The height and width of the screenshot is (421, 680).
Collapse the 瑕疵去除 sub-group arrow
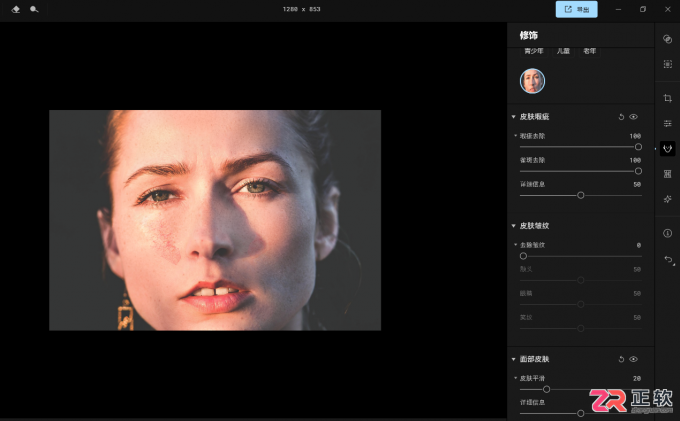coord(516,136)
